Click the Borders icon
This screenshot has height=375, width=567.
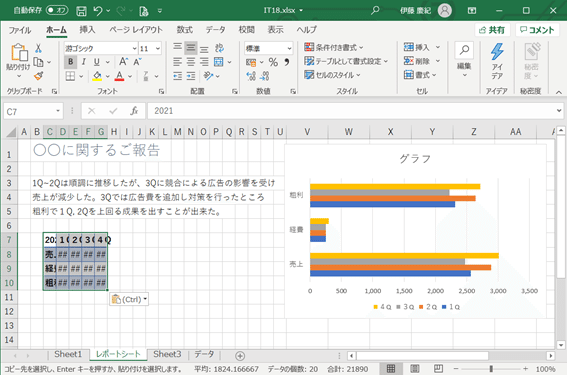click(70, 76)
